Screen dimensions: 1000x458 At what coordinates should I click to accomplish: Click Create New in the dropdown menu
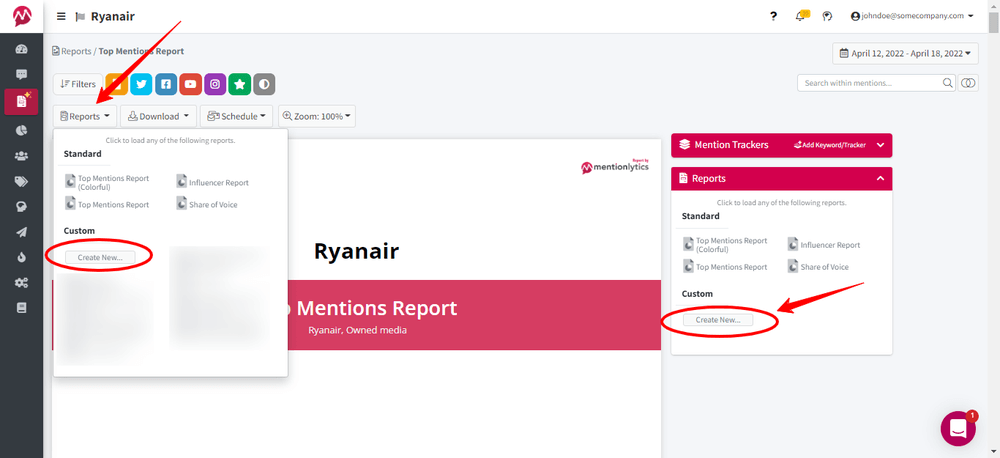(100, 257)
